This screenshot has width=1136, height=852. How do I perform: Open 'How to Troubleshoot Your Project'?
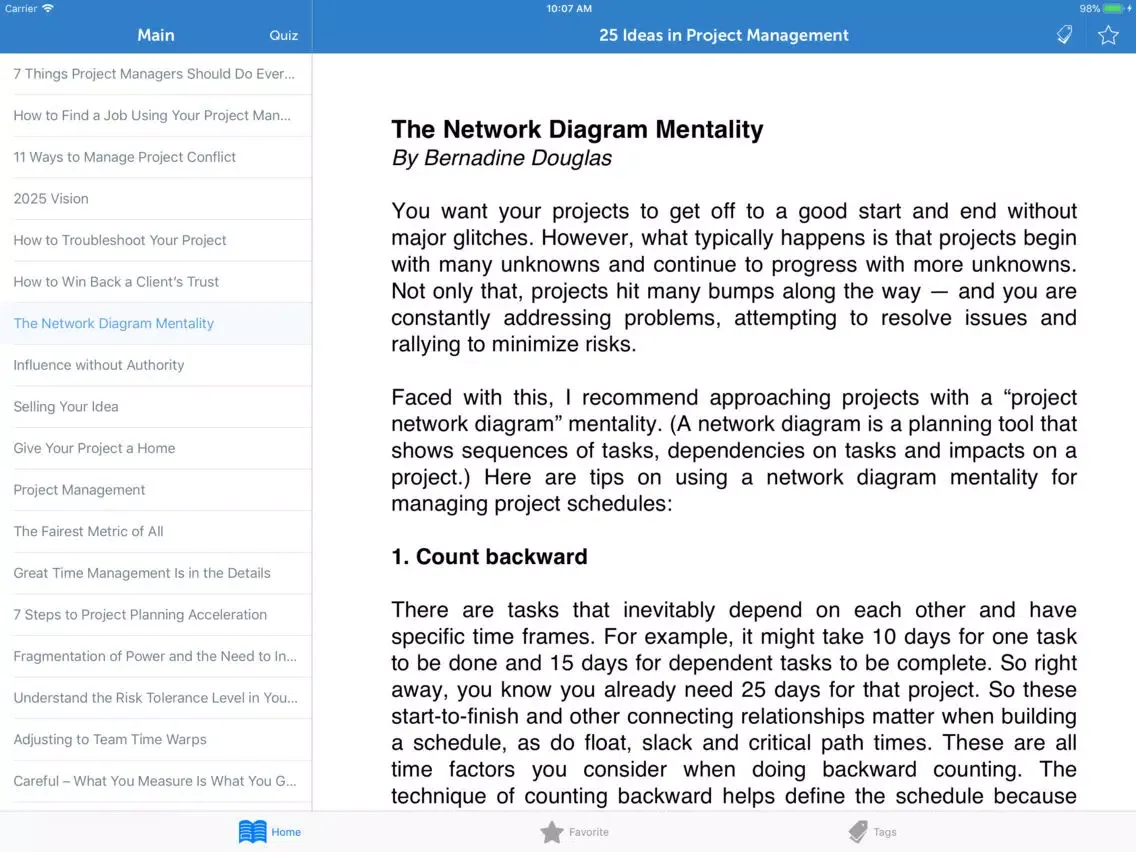[156, 241]
